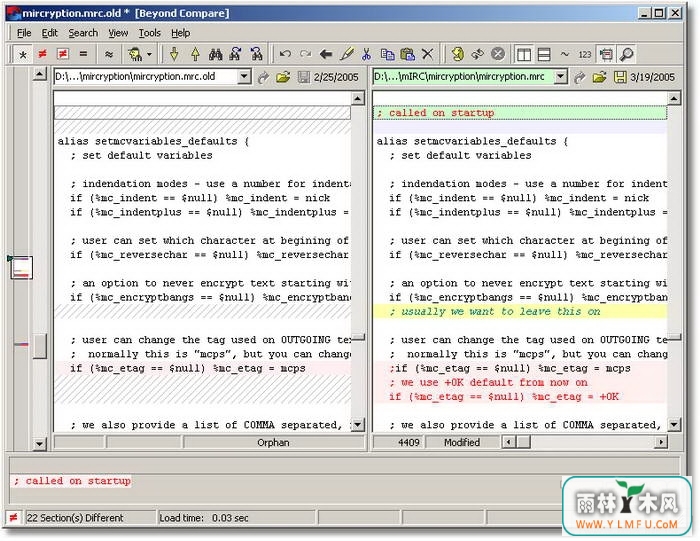
Task: Click '22 Section(s) Different' status text
Action: (x=75, y=518)
